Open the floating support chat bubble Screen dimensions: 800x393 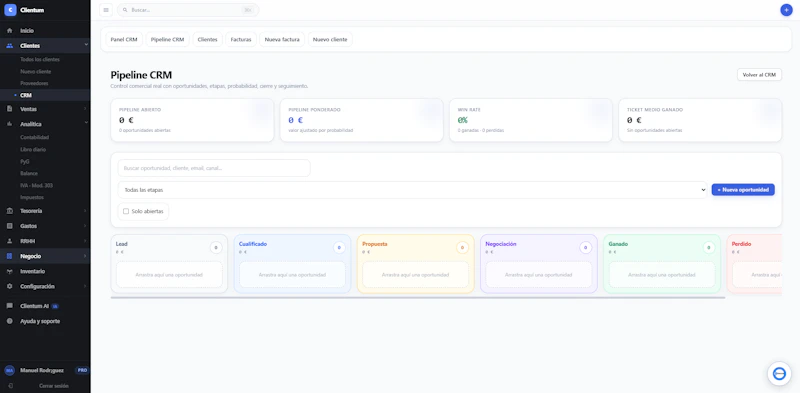tap(779, 374)
